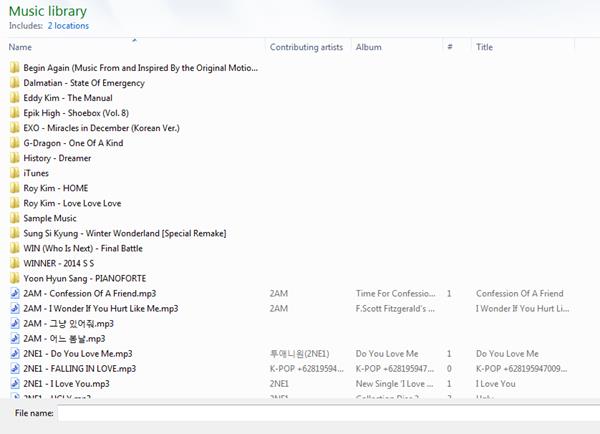Click the album cell 'F.Scott Fitzgerald's ...'
This screenshot has height=434, width=600.
pyautogui.click(x=395, y=308)
